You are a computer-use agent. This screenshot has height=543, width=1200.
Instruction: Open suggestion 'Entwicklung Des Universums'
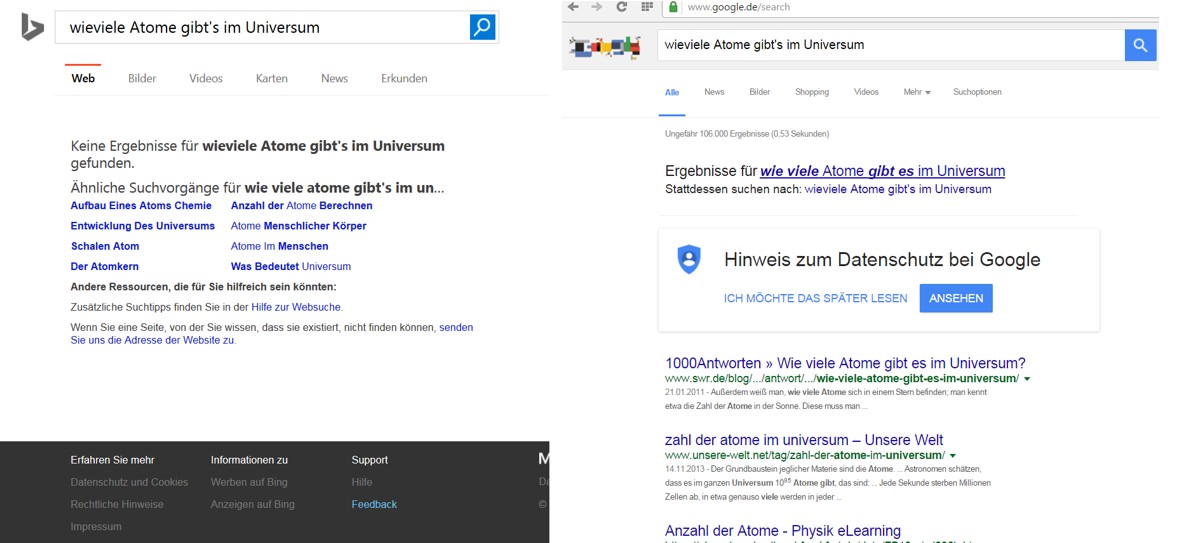143,226
